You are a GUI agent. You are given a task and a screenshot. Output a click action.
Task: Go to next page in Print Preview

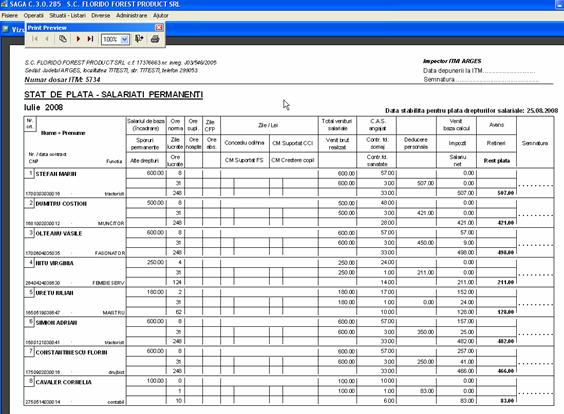[x=78, y=39]
